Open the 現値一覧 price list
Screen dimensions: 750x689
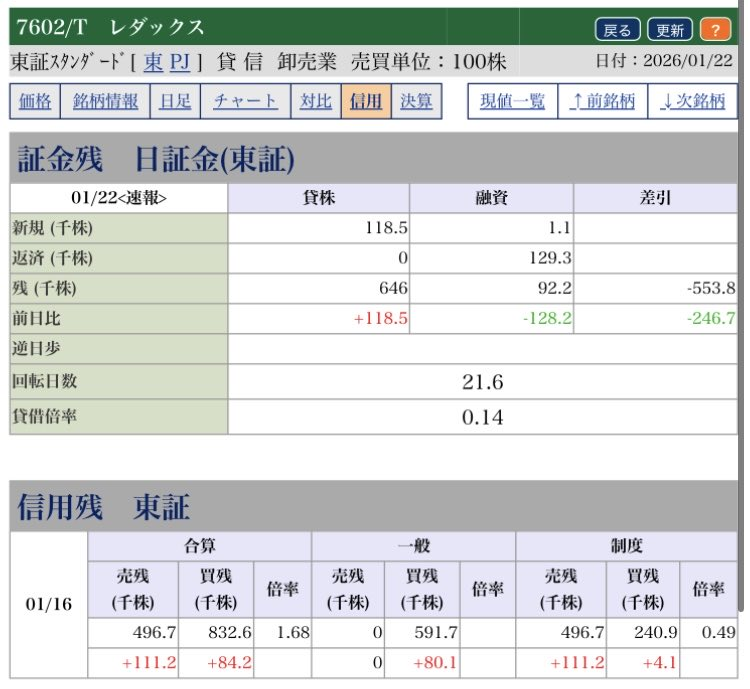(x=510, y=101)
